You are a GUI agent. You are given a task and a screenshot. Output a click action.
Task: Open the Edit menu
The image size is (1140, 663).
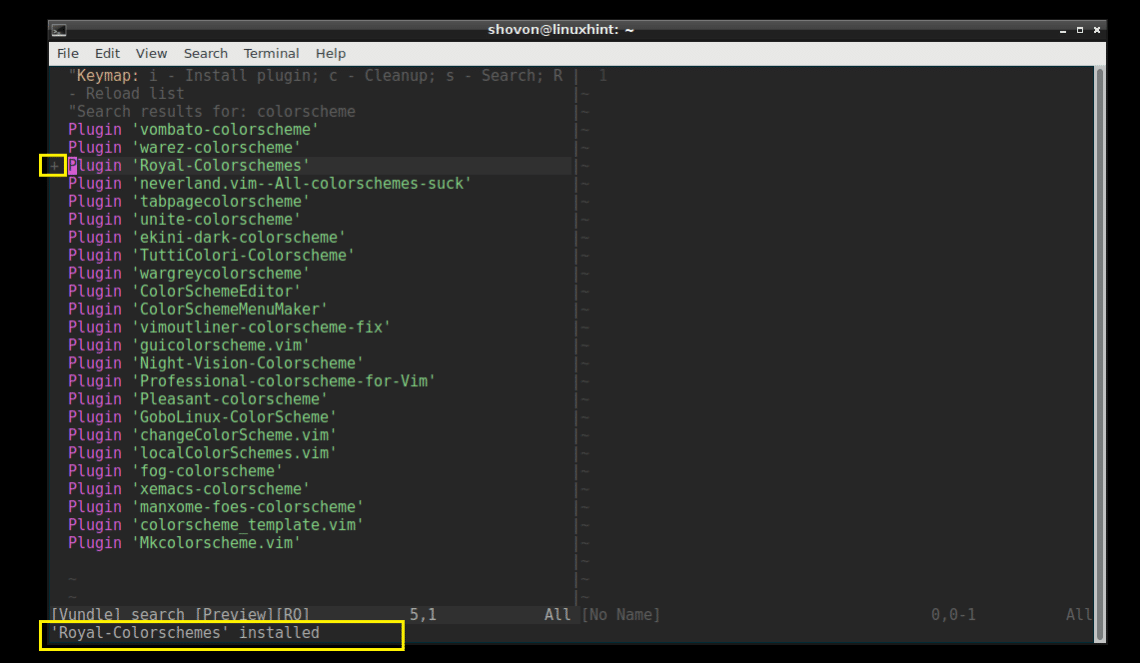point(107,53)
